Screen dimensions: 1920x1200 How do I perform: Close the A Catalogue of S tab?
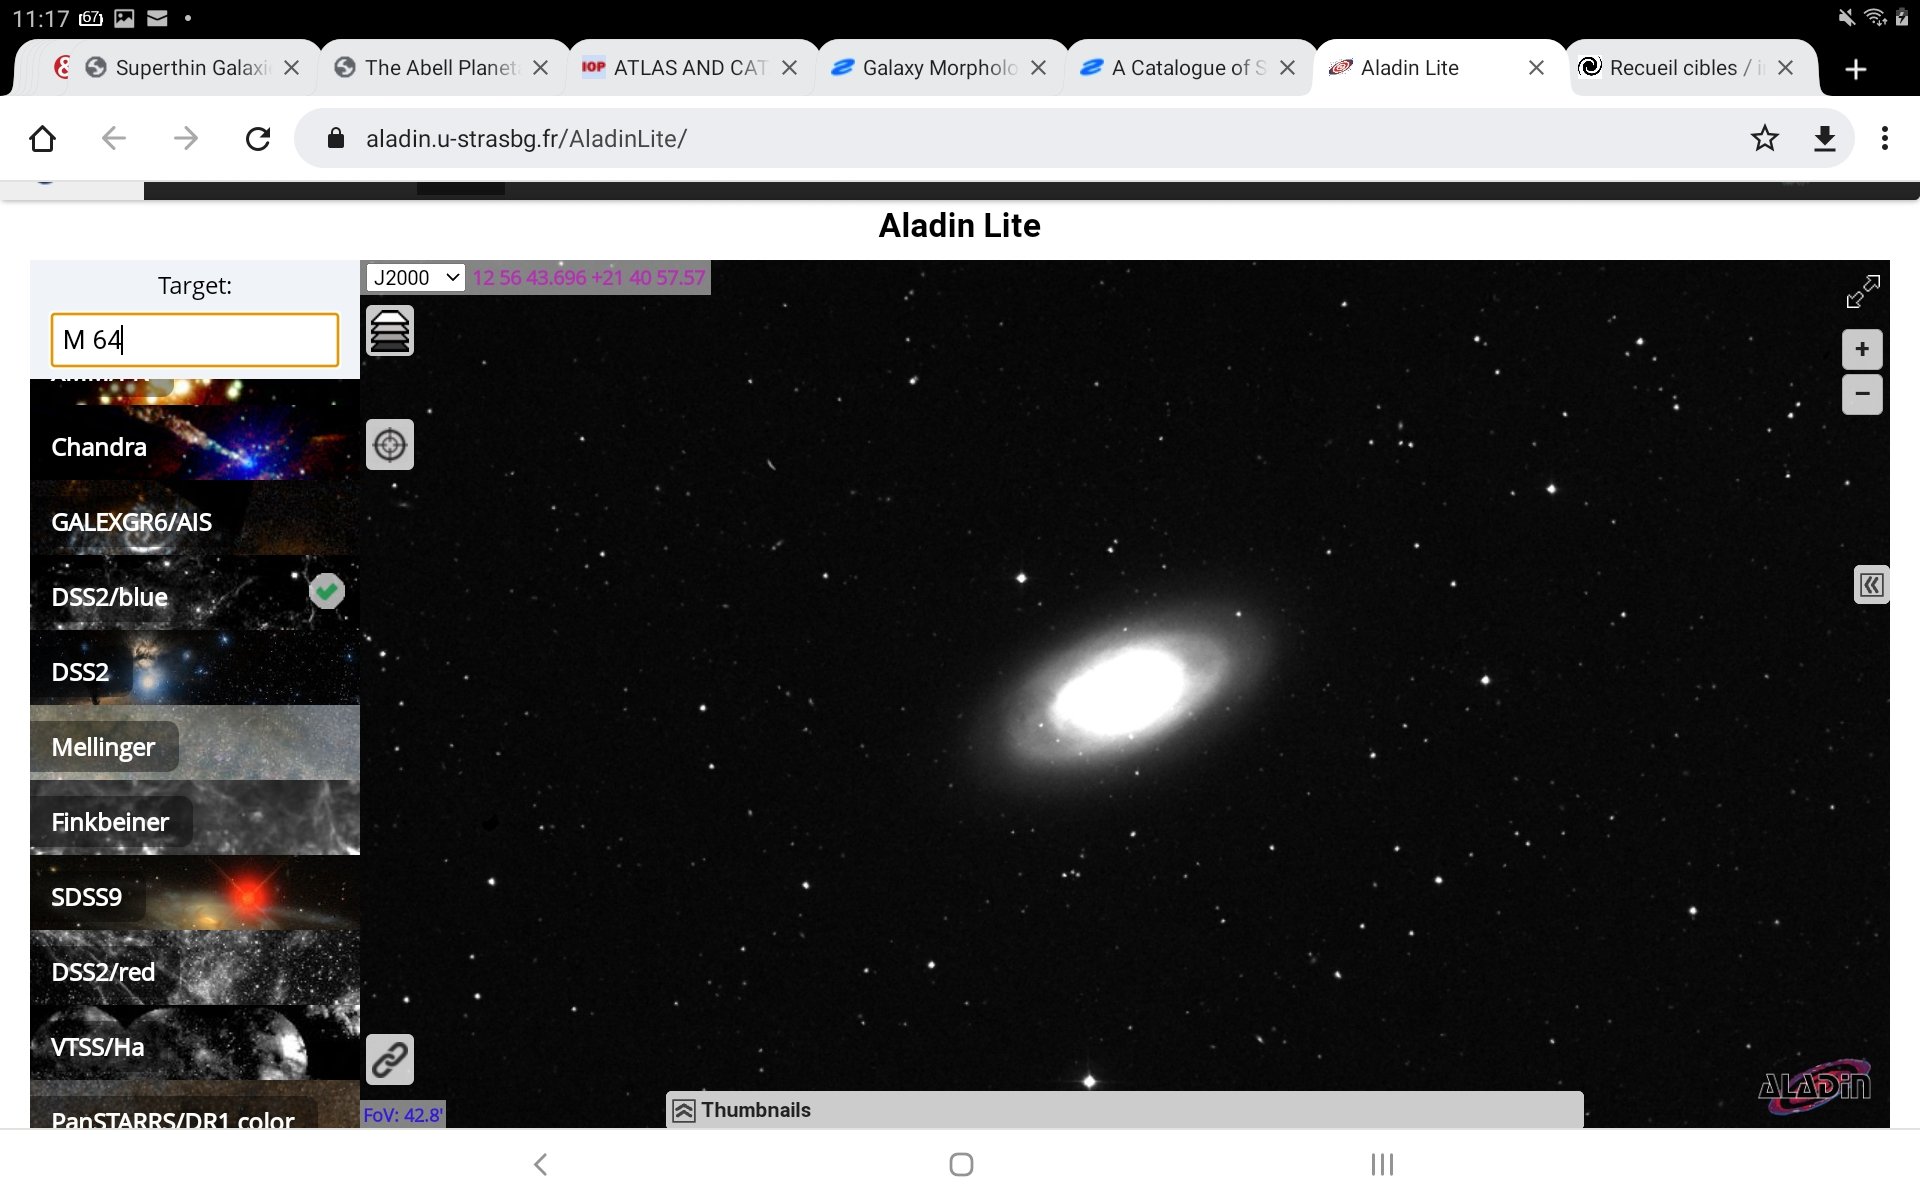(x=1288, y=68)
